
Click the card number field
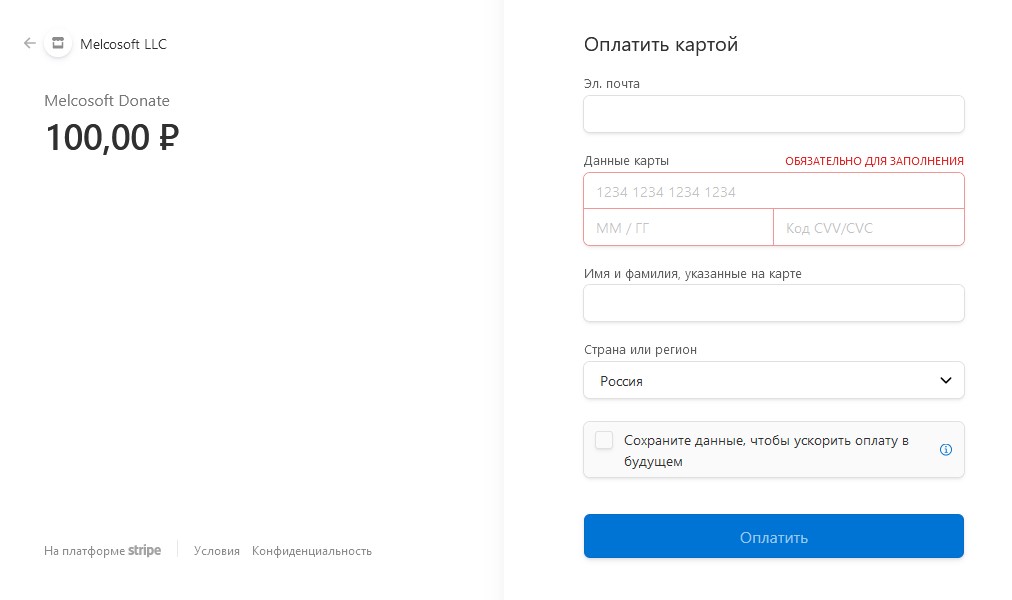point(774,191)
